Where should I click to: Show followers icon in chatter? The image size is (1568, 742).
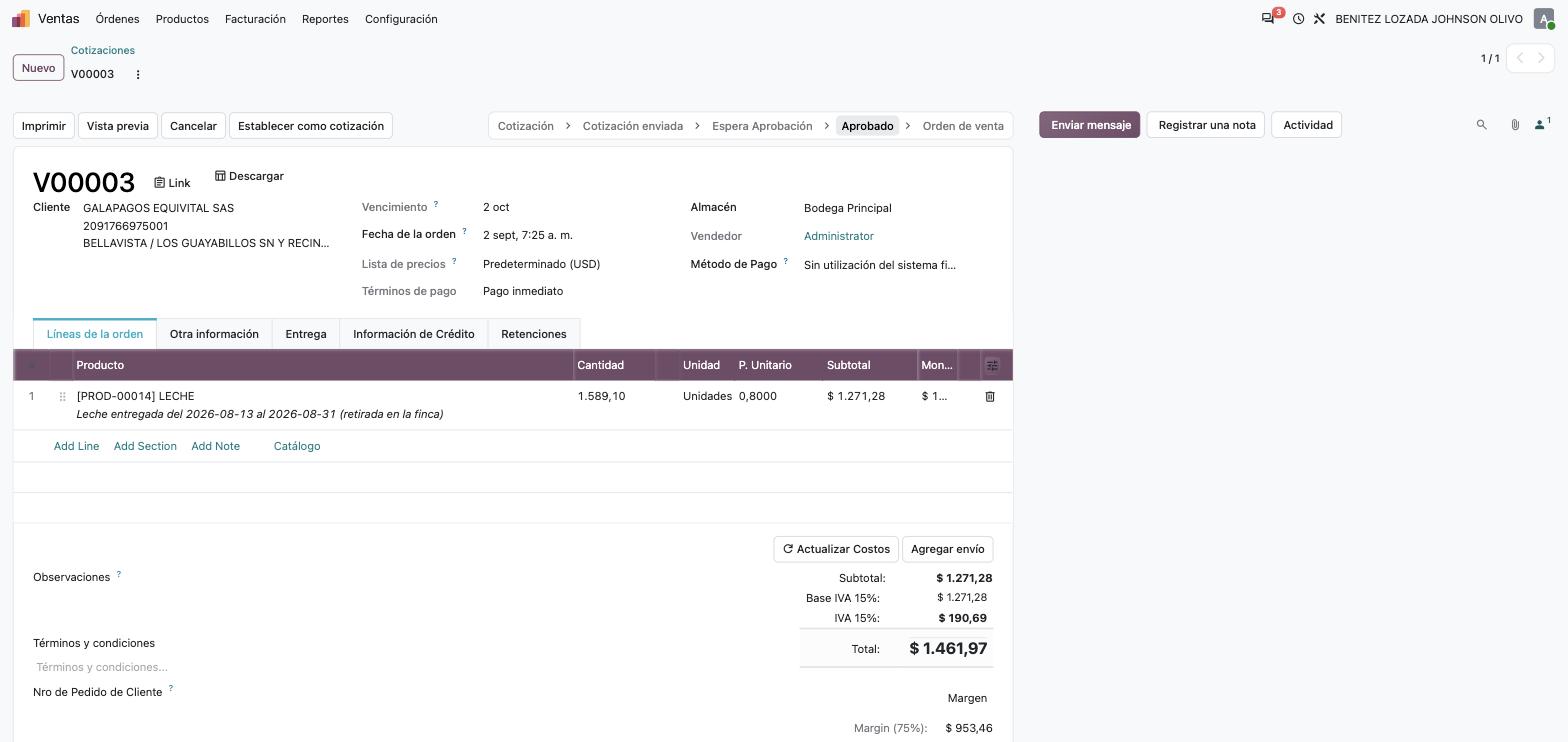[x=1542, y=125]
